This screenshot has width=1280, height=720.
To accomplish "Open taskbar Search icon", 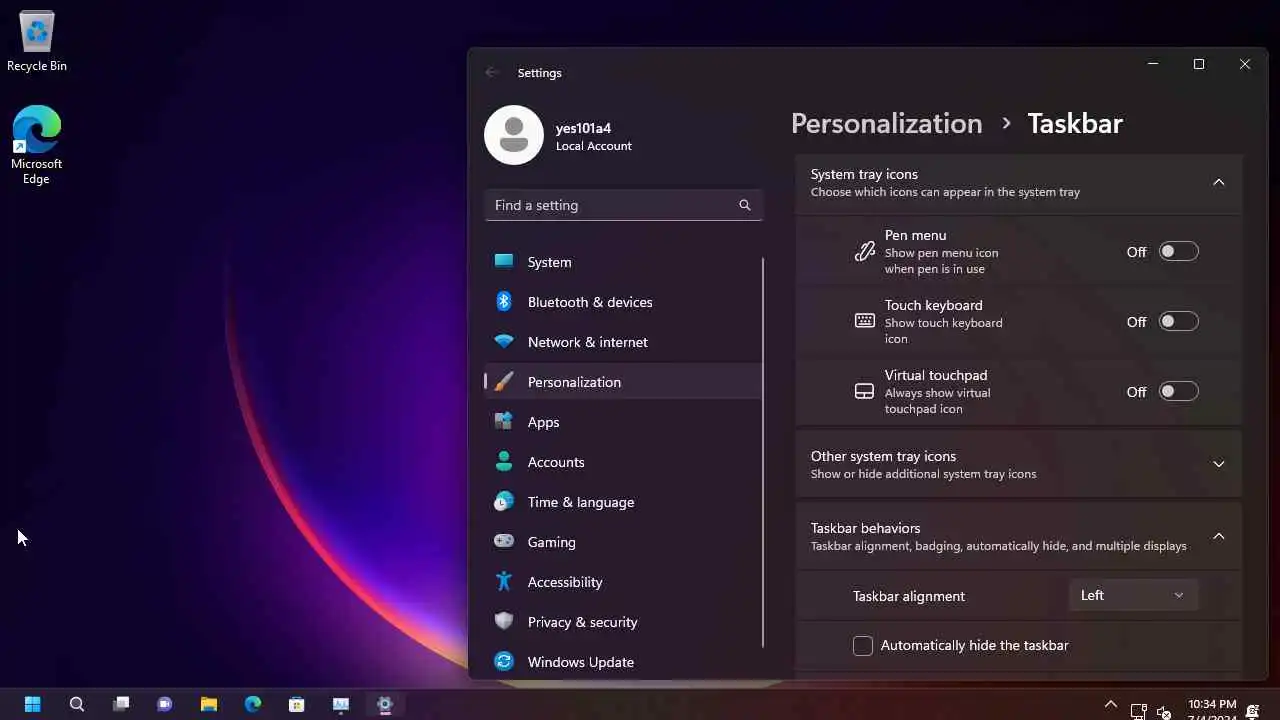I will click(77, 704).
